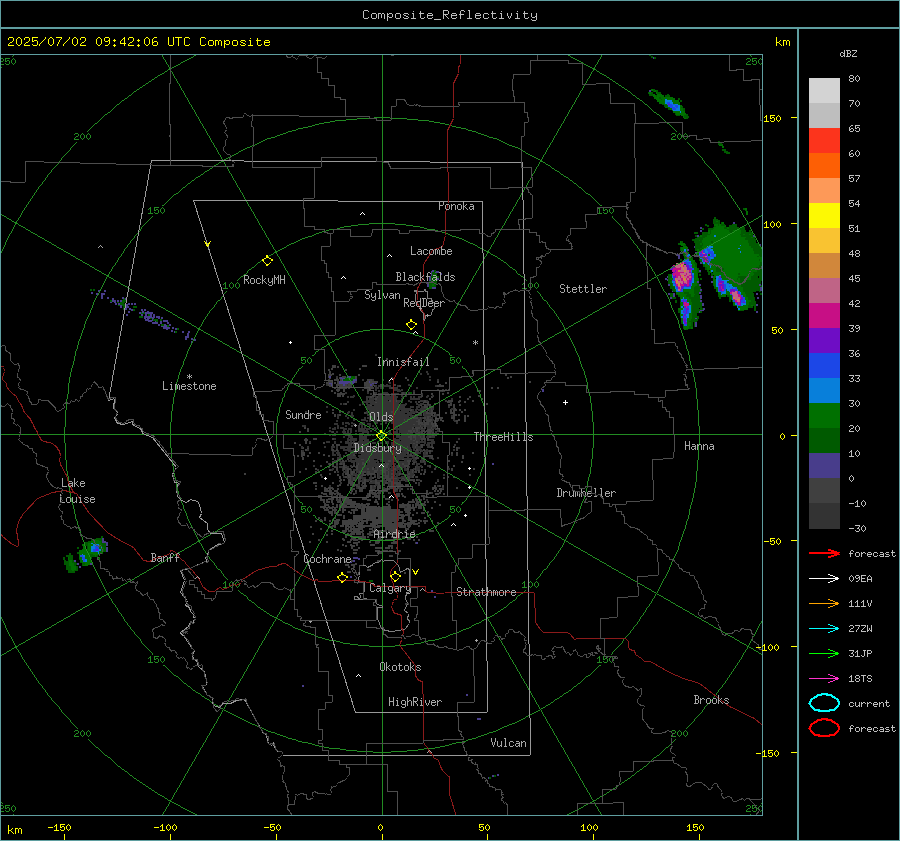The image size is (900, 841).
Task: Click the yellow diamond marker above Calgary
Action: click(395, 576)
